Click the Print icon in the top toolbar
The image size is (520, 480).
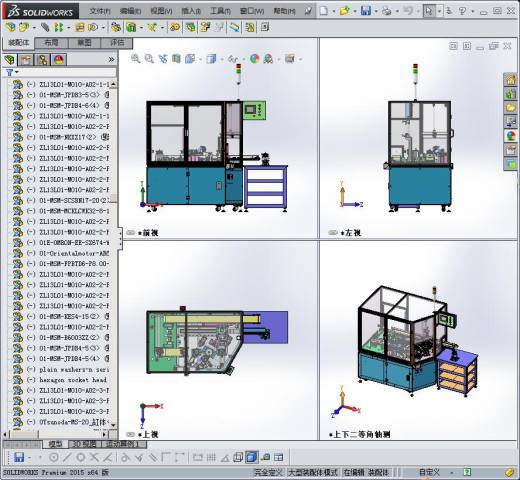pos(387,11)
